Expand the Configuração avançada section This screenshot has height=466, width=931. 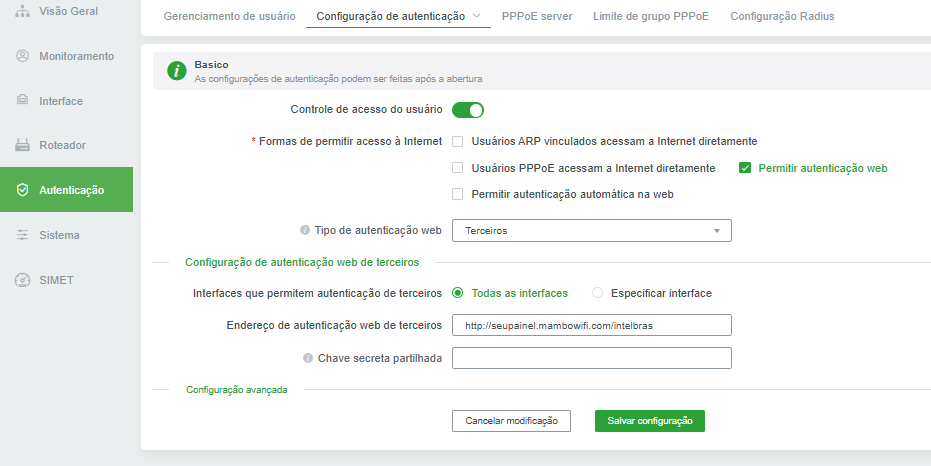click(237, 390)
